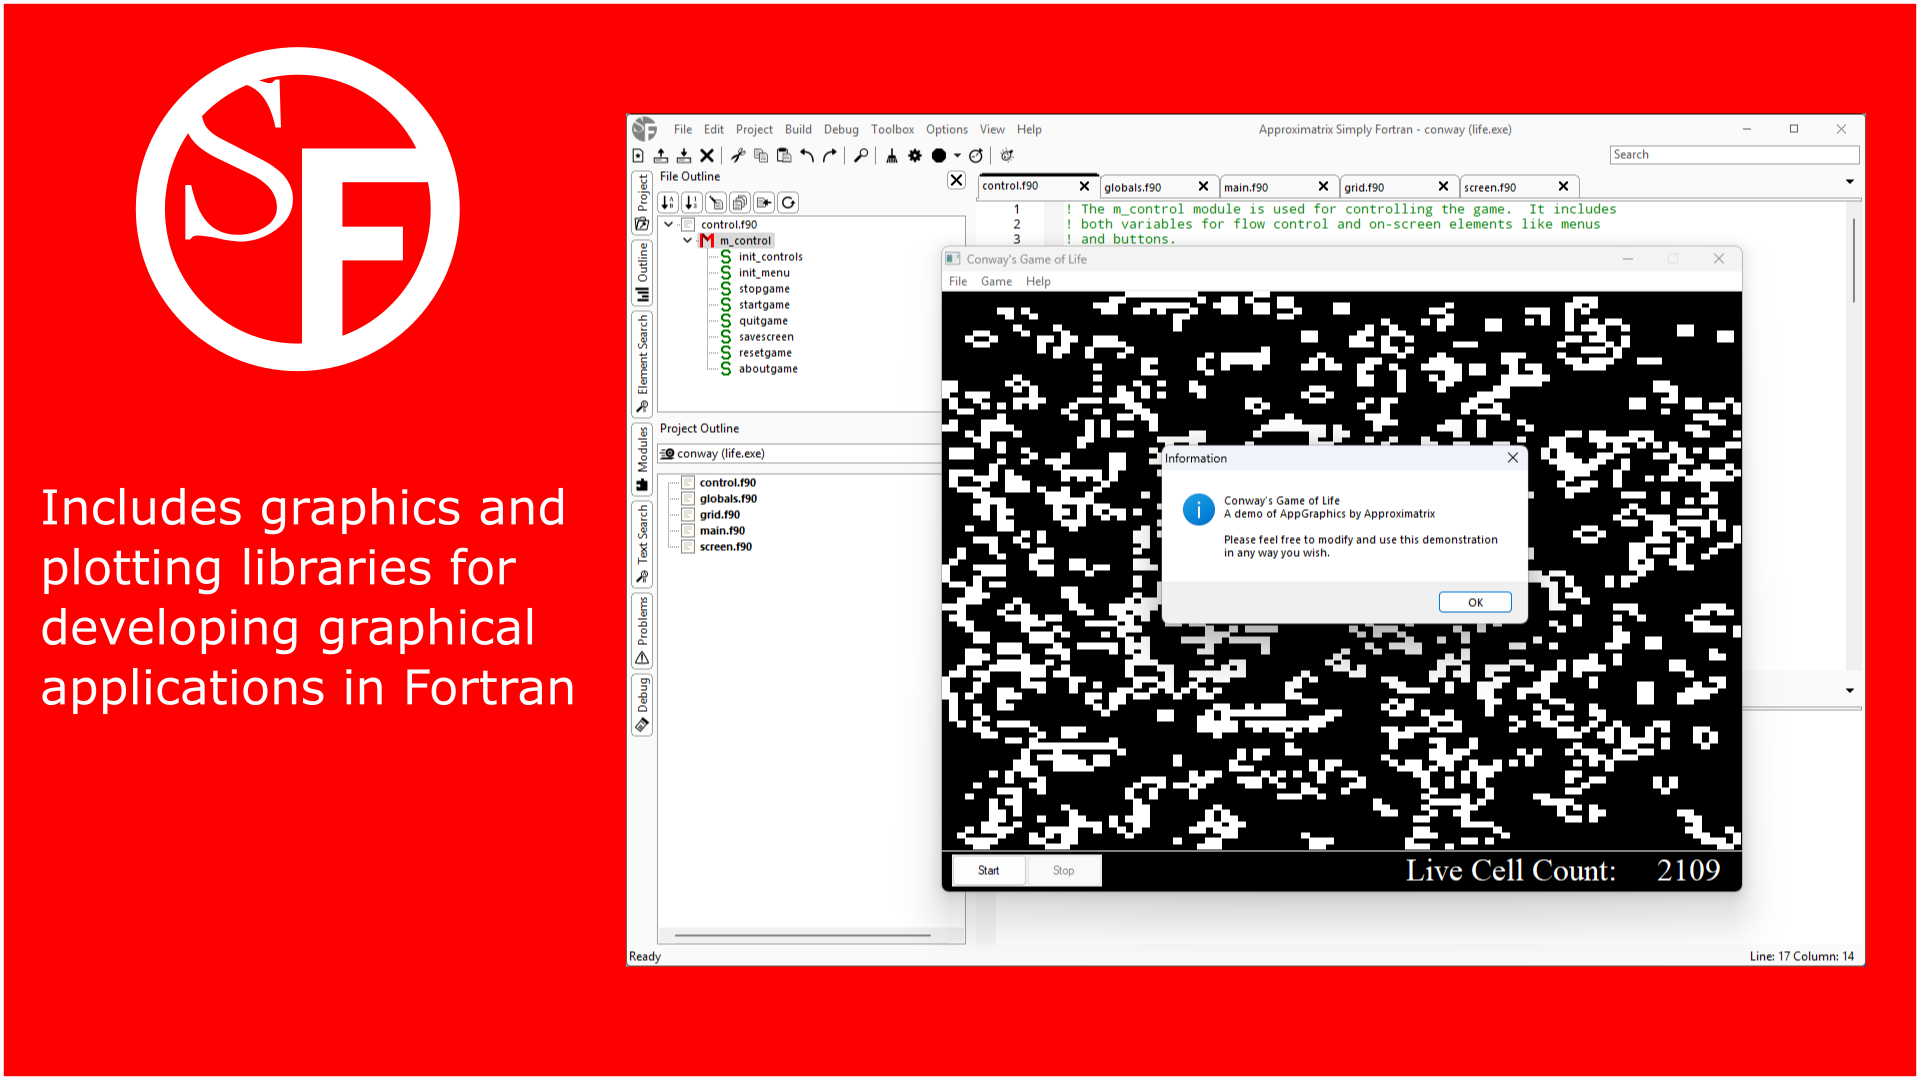Screen dimensions: 1920x1080
Task: Click the magnifier find icon
Action: coord(860,156)
